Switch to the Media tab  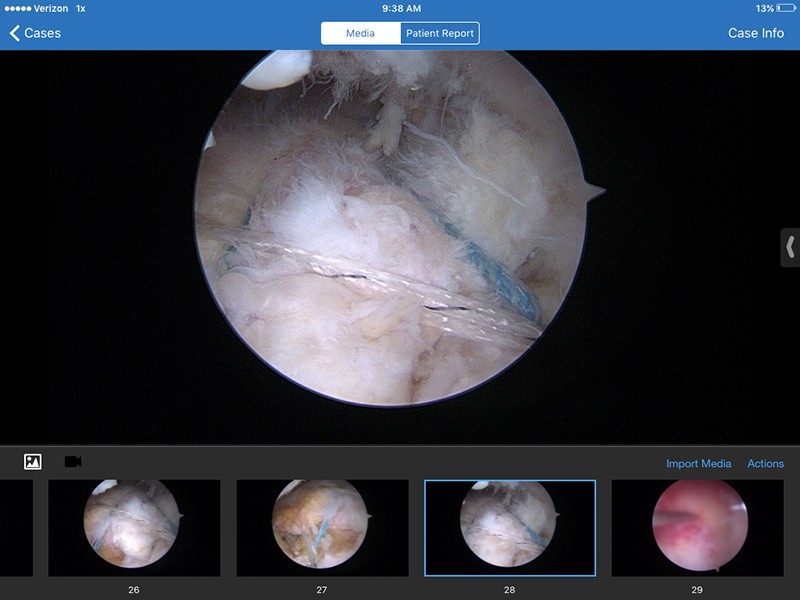(x=361, y=33)
